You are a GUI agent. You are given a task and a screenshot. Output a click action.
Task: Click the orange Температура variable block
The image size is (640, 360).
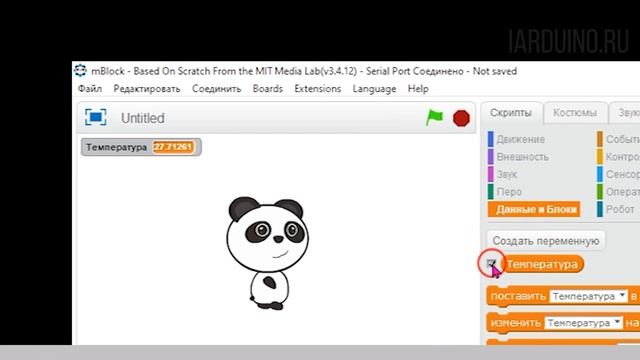pos(543,264)
